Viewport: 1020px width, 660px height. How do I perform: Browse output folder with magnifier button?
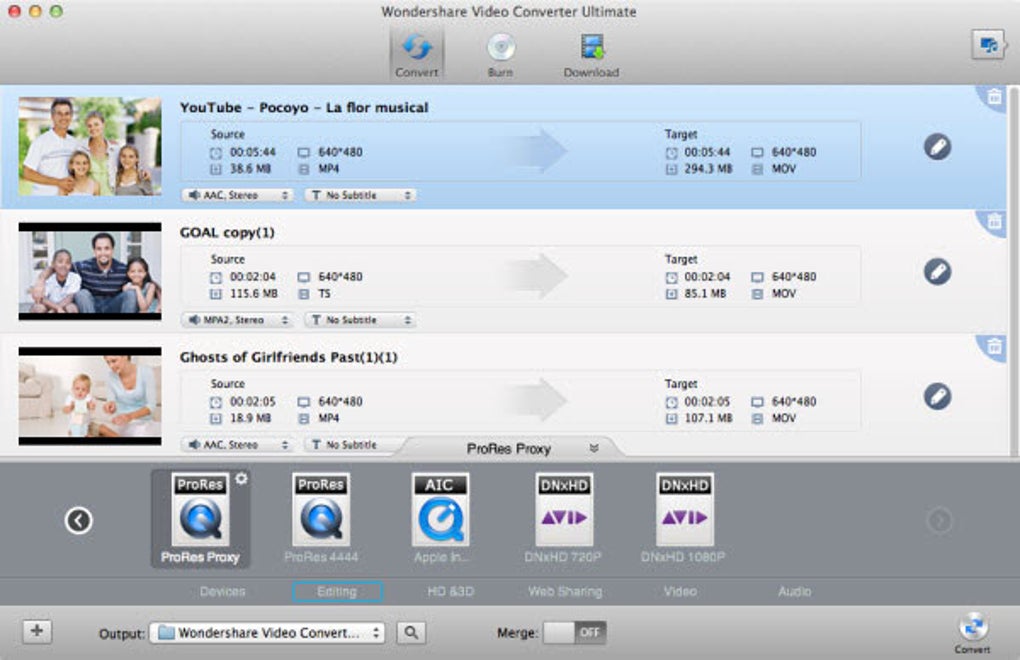point(411,633)
